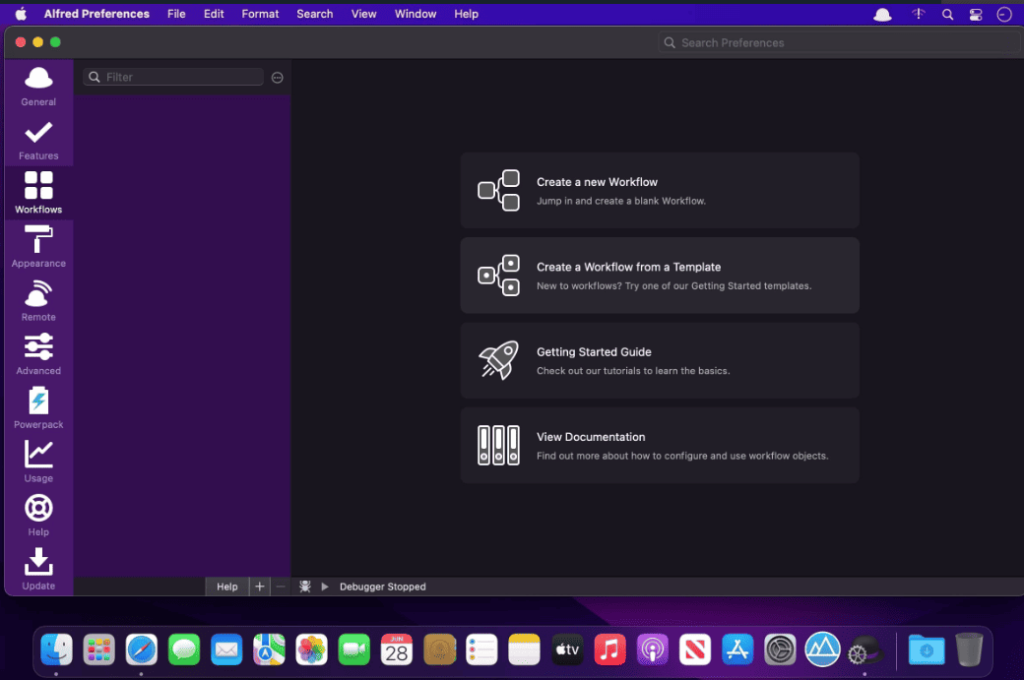Viewport: 1024px width, 680px height.
Task: Choose Create a Workflow from a Template
Action: tap(660, 276)
